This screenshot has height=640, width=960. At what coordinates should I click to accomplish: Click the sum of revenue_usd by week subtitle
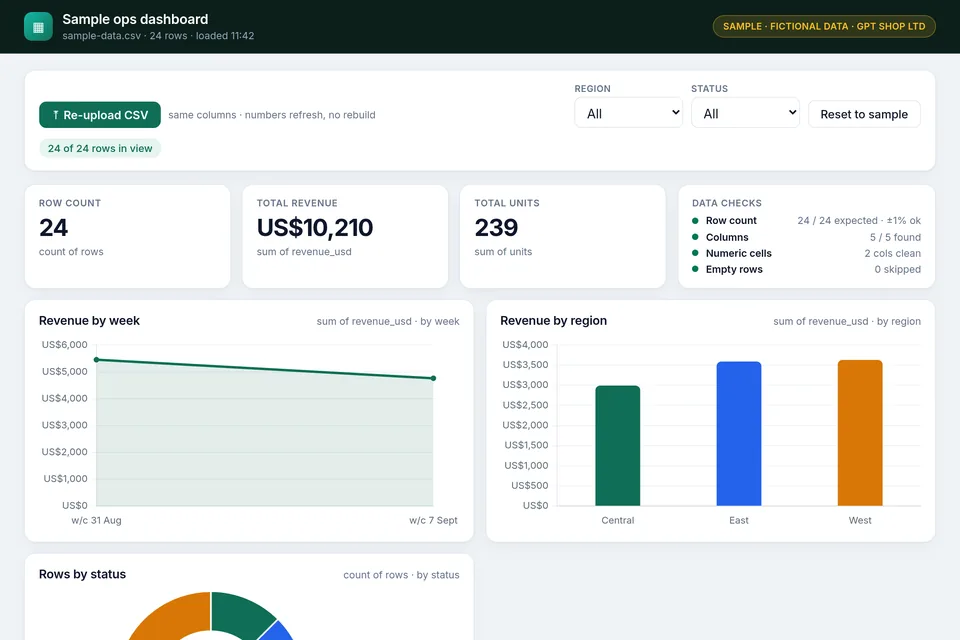[388, 321]
